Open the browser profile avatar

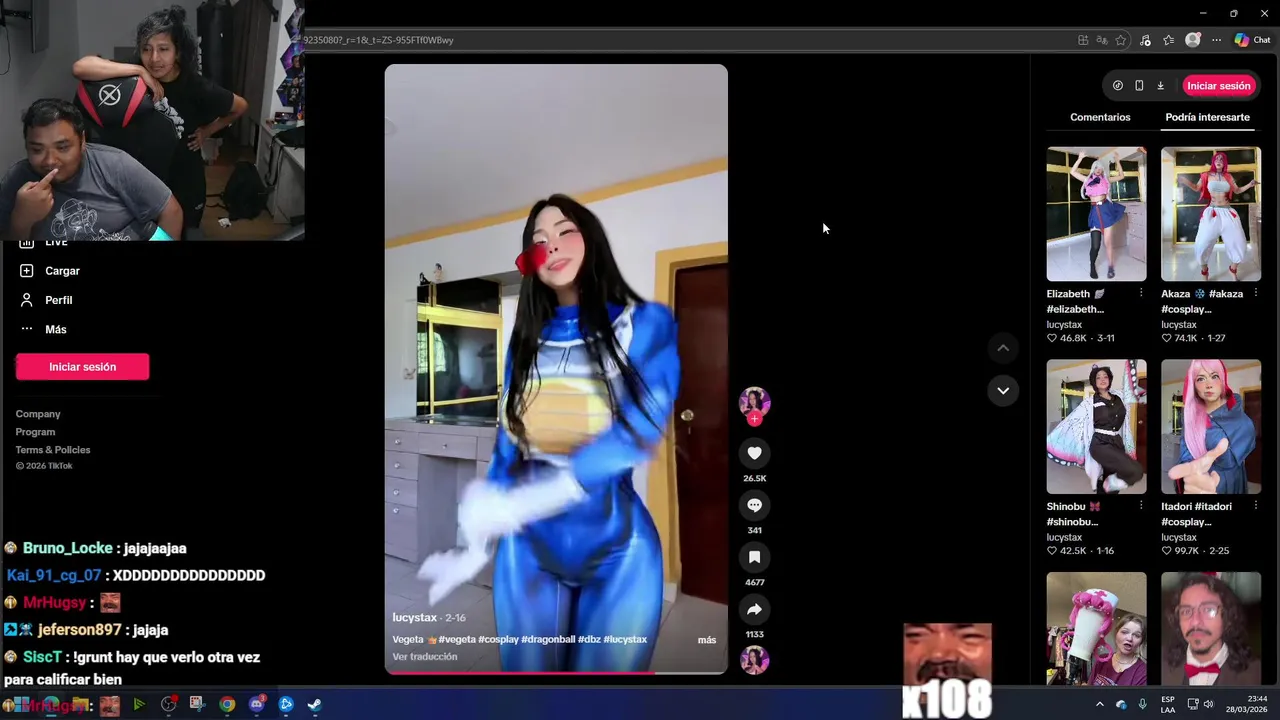coord(1192,40)
